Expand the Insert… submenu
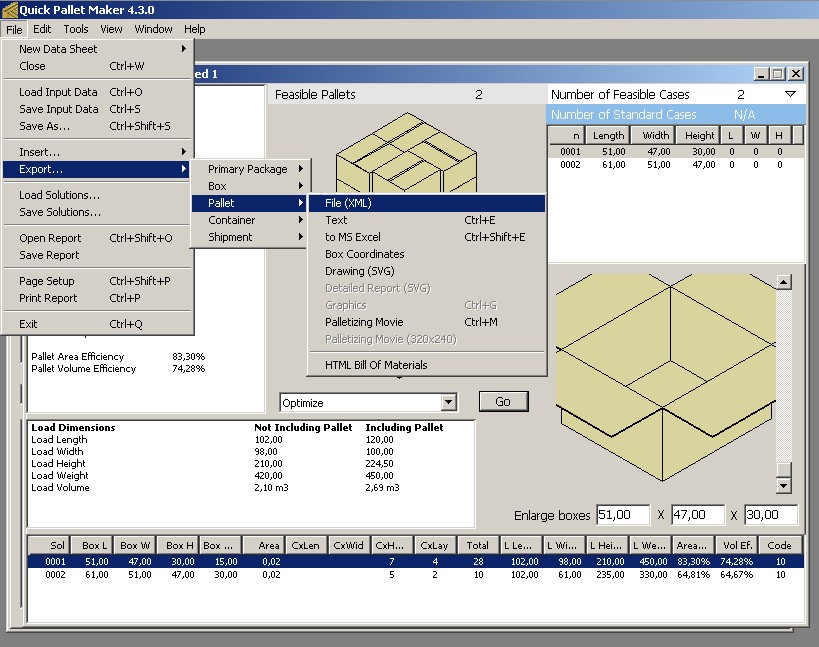Screen dimensions: 819x647 tap(97, 152)
